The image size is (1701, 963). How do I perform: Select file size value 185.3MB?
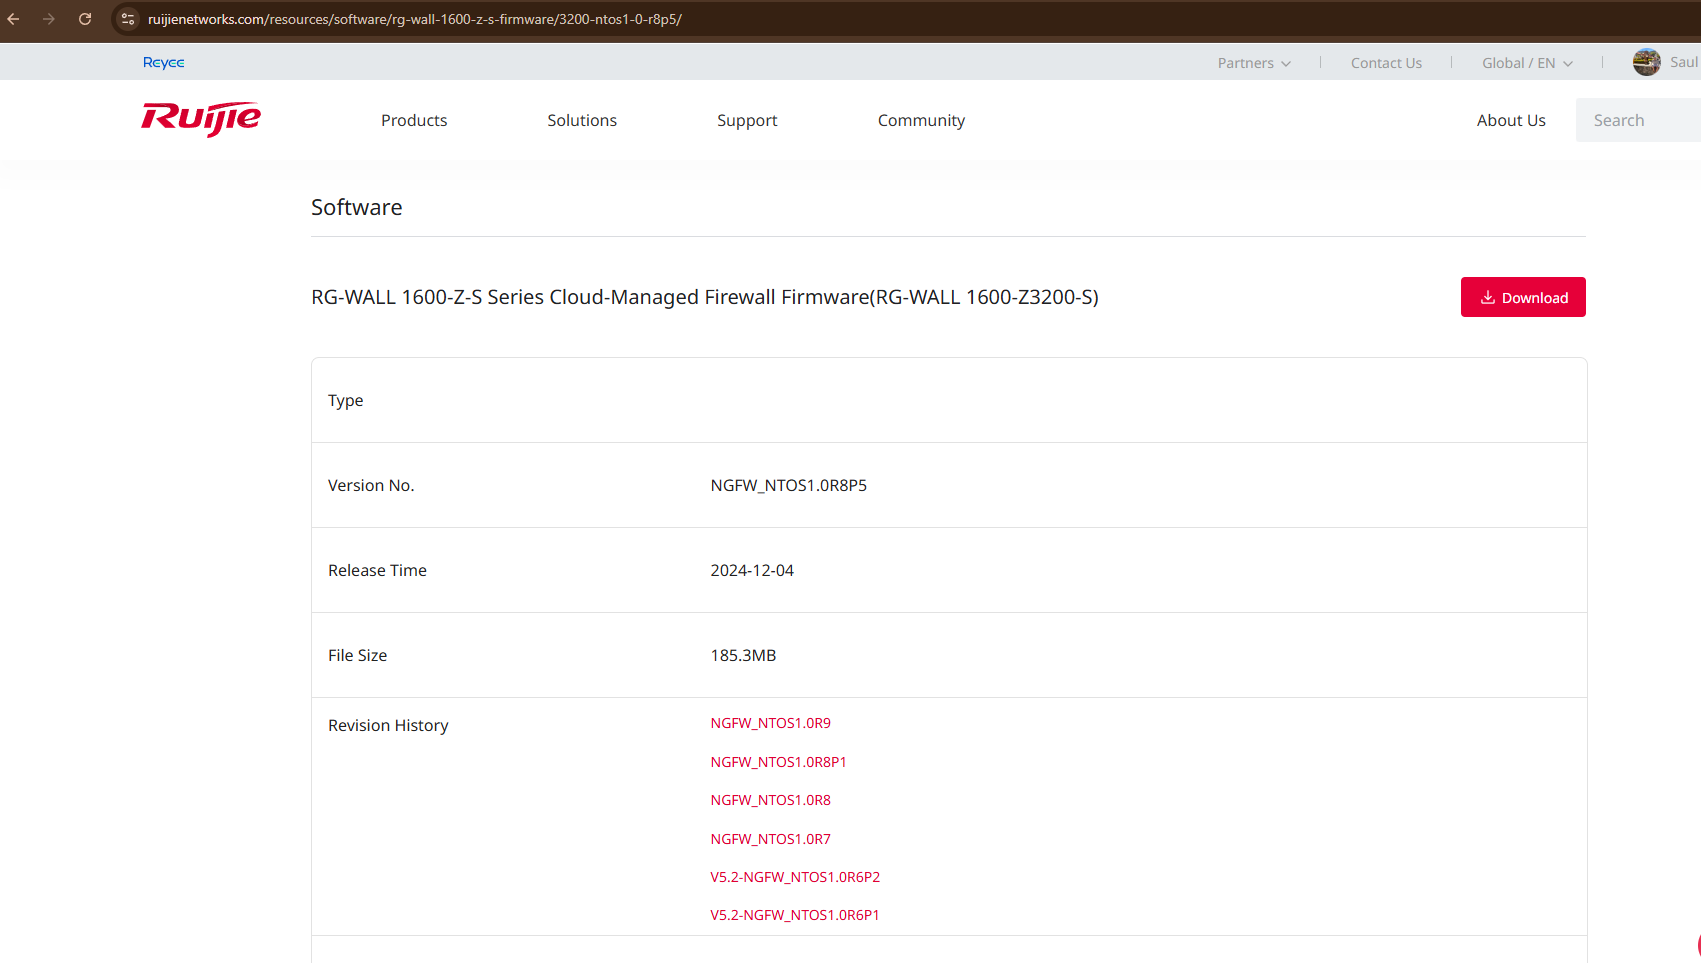click(743, 655)
